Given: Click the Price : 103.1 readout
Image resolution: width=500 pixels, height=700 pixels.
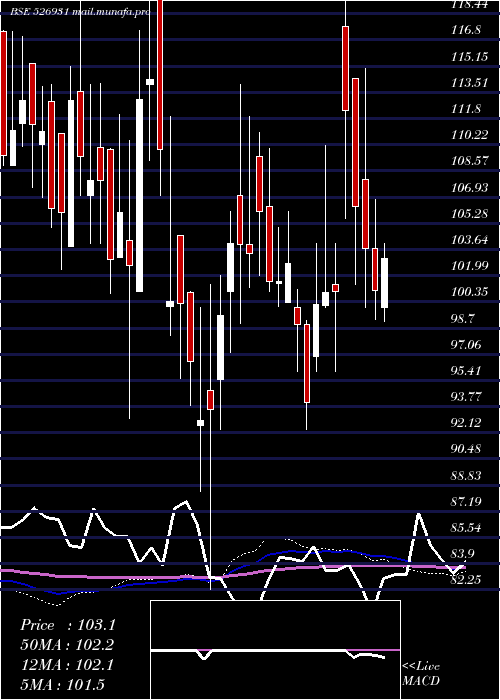Looking at the screenshot, I should point(68,625).
